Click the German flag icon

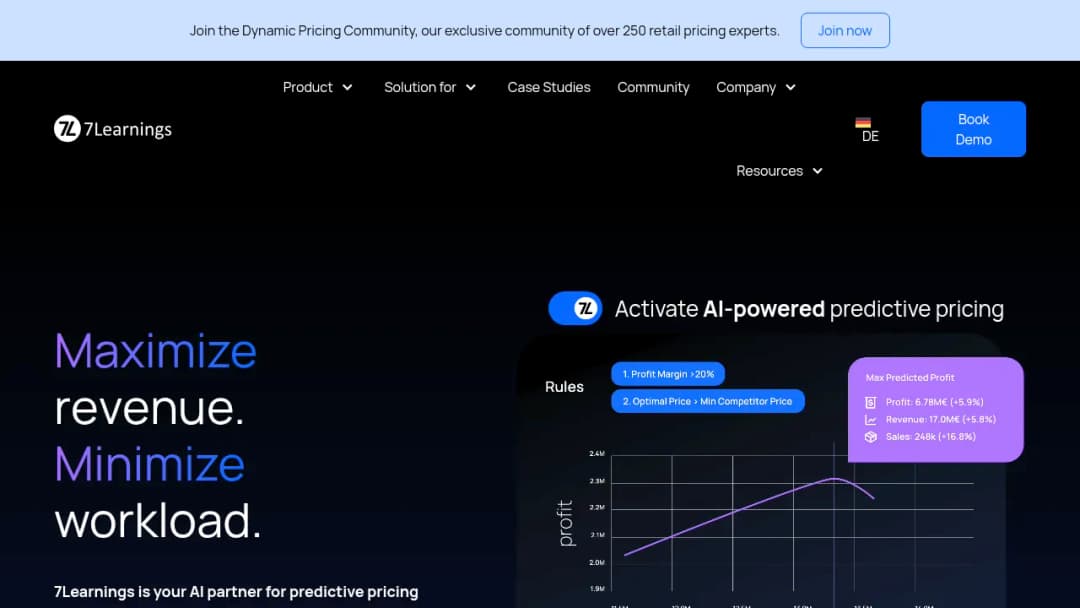(x=863, y=123)
